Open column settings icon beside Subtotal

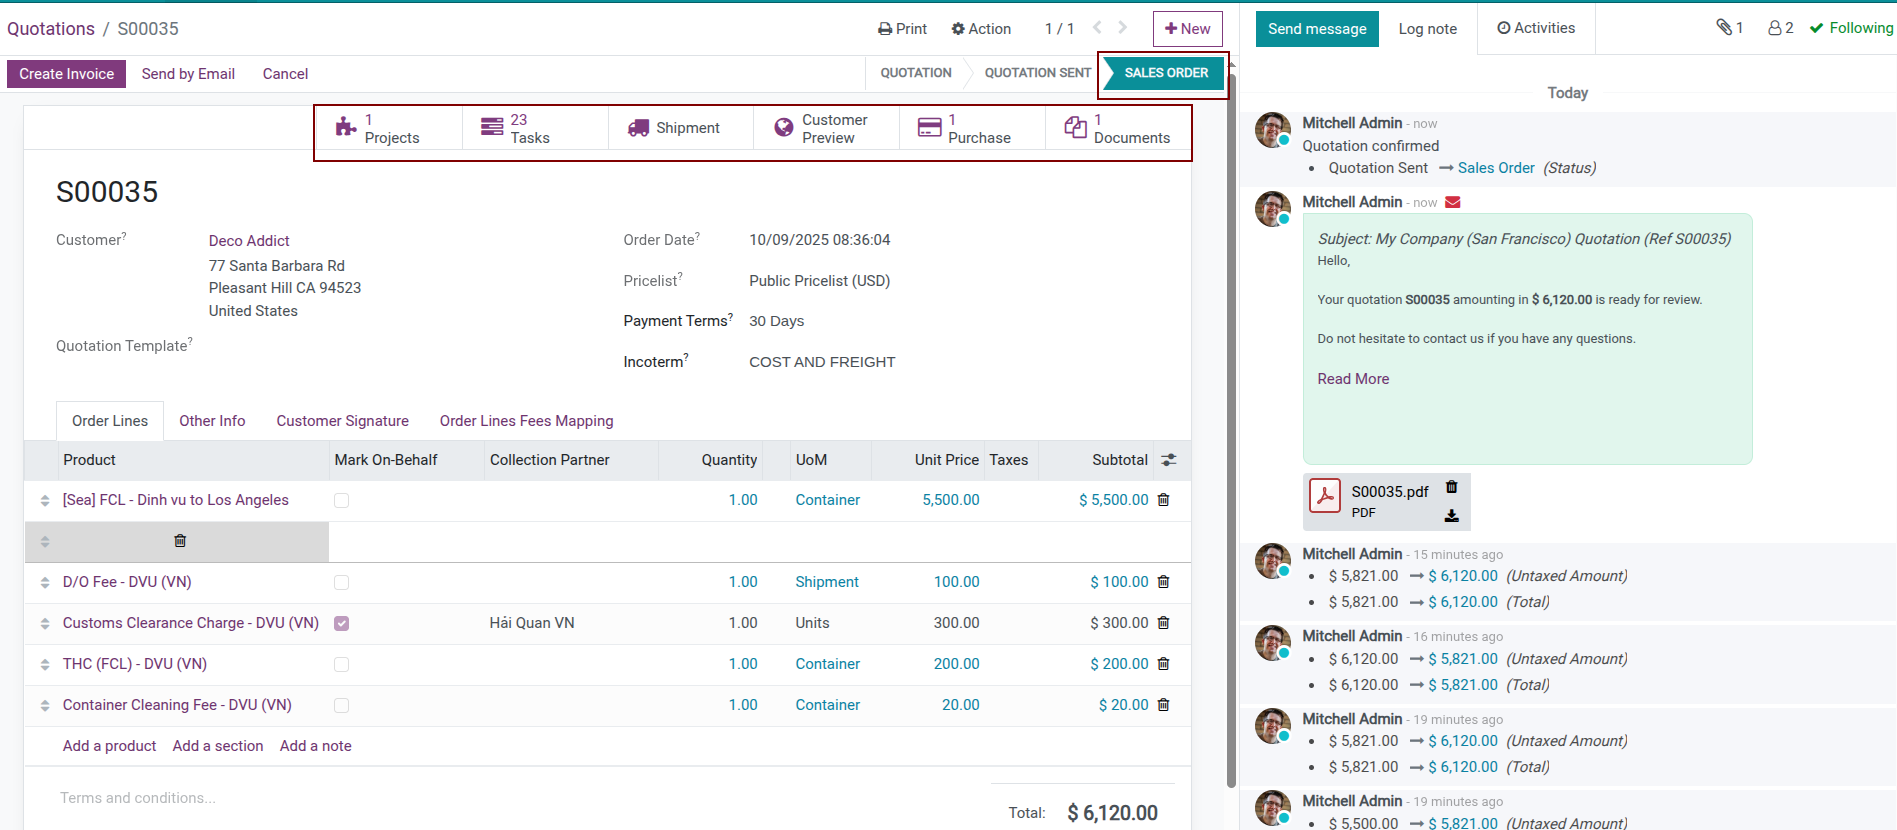coord(1168,460)
